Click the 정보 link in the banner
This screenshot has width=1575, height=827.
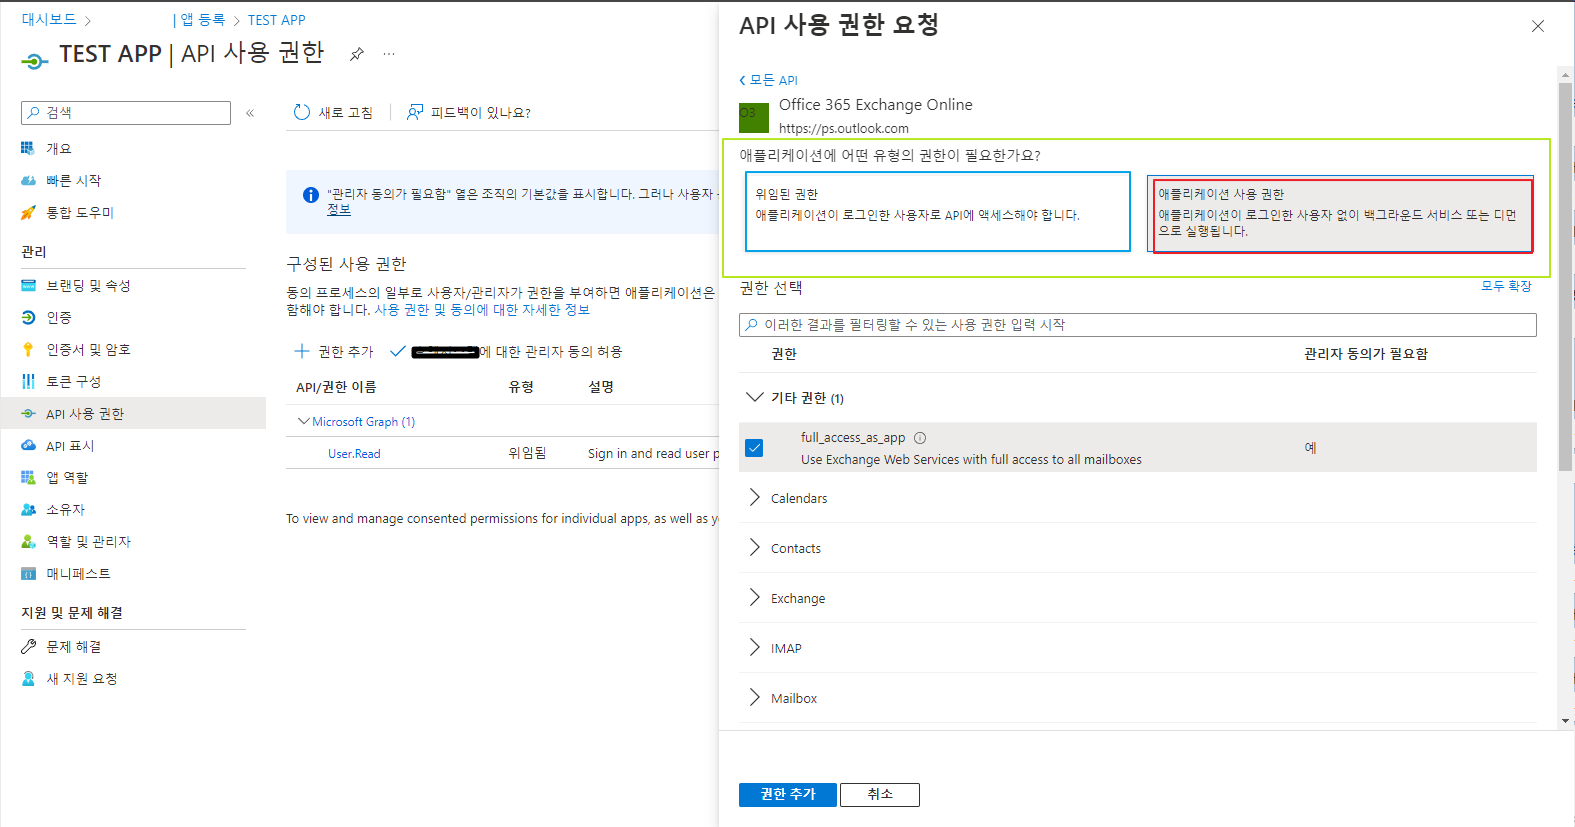(339, 210)
